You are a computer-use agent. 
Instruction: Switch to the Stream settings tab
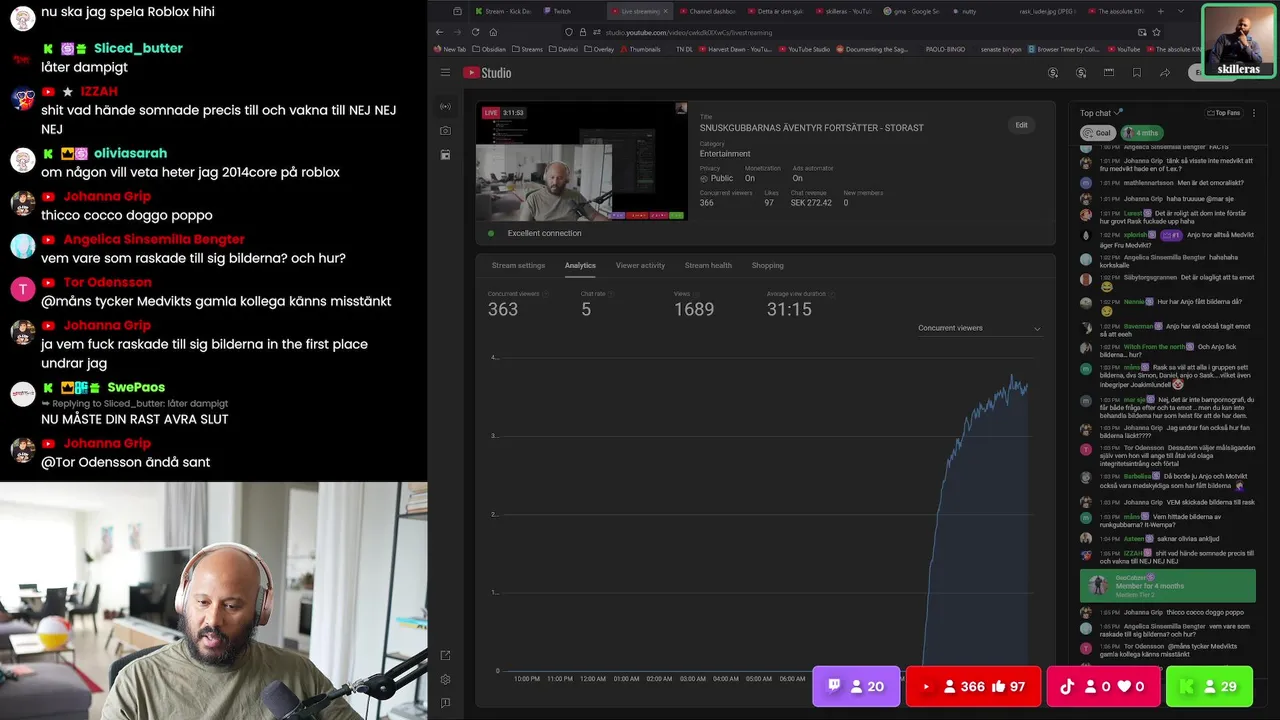click(x=518, y=265)
